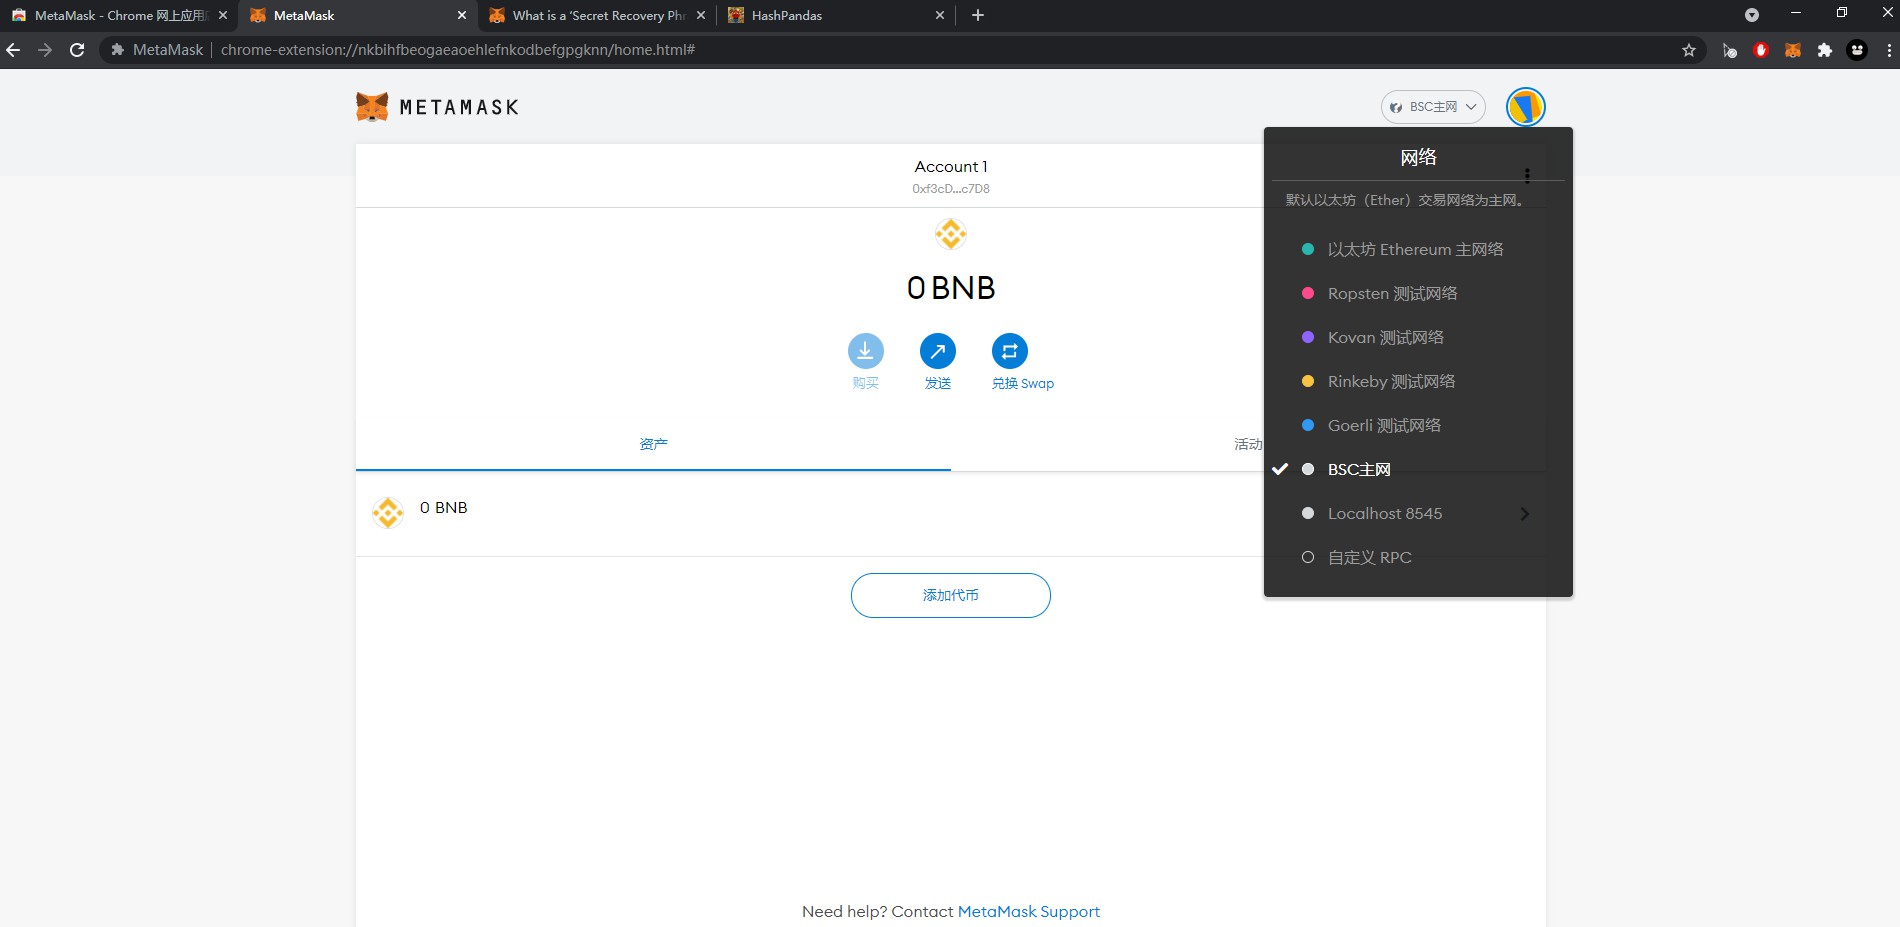Viewport: 1900px width, 927px height.
Task: Open the account avatar menu
Action: tap(1525, 107)
